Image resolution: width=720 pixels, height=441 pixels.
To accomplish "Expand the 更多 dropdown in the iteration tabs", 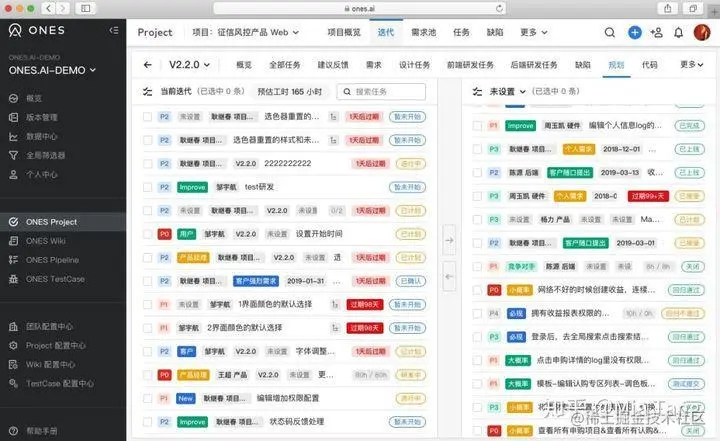I will point(692,65).
